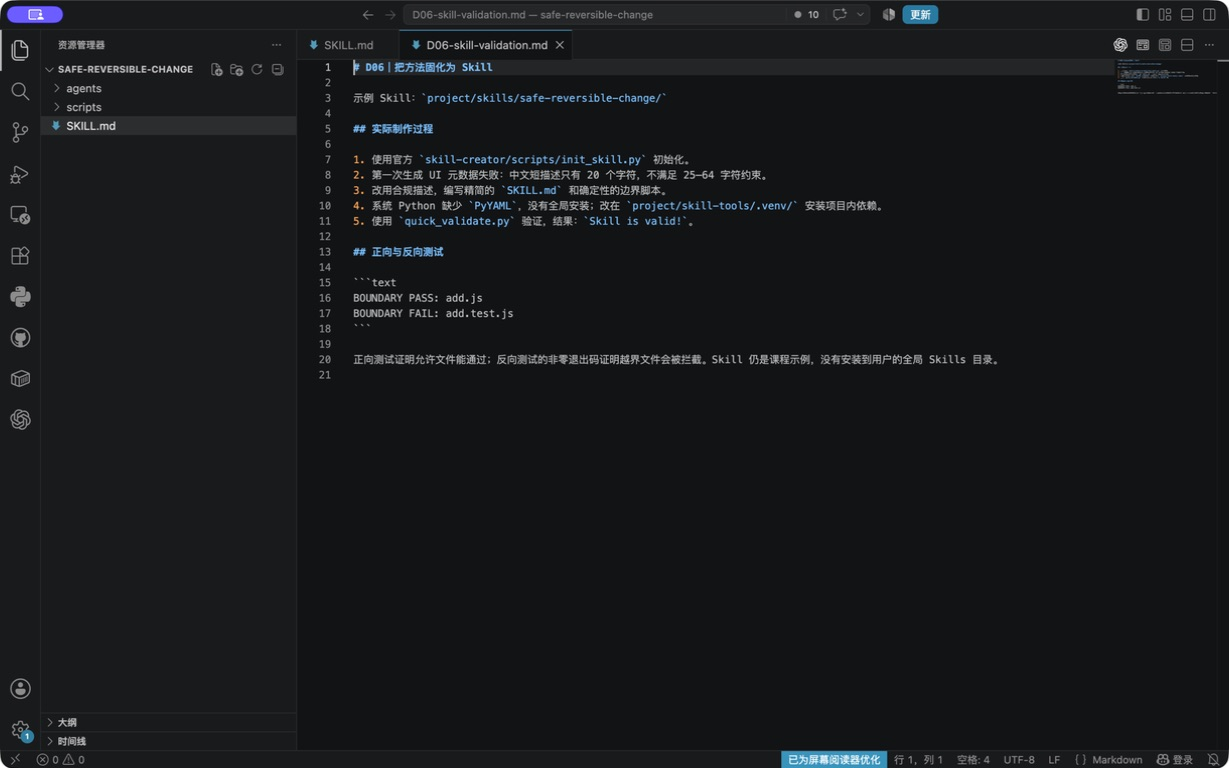
Task: Open the Python activity bar icon
Action: (x=20, y=297)
